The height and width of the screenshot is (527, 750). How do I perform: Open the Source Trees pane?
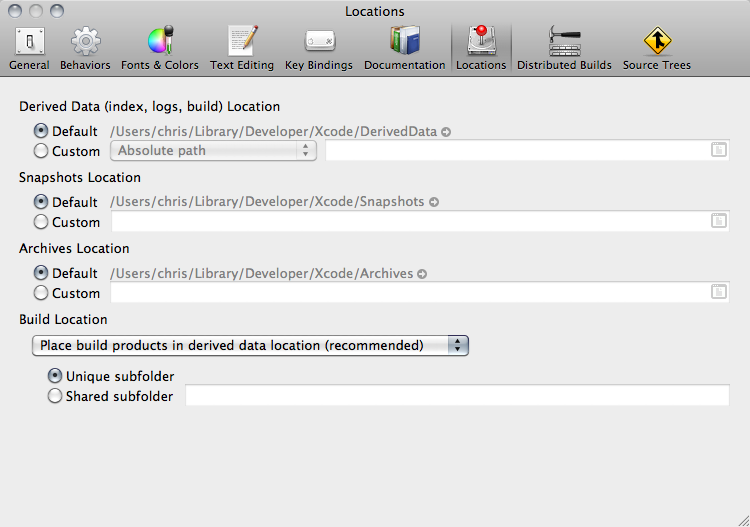click(657, 49)
